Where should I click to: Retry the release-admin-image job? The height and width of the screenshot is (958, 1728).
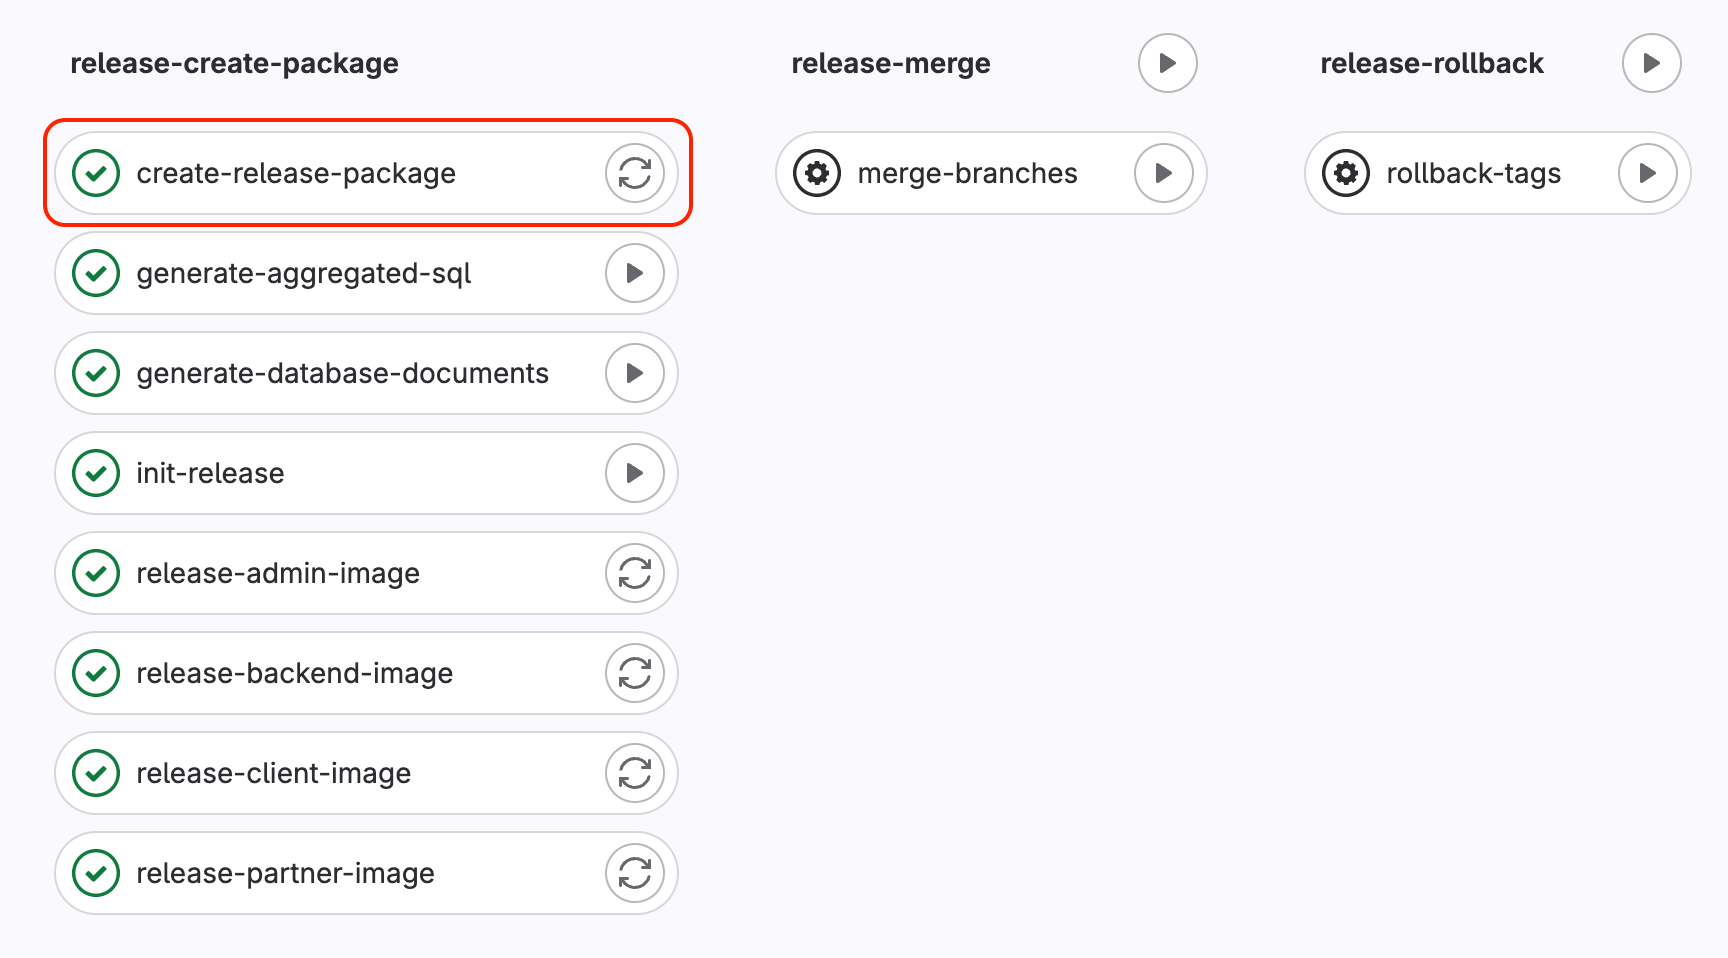(634, 573)
